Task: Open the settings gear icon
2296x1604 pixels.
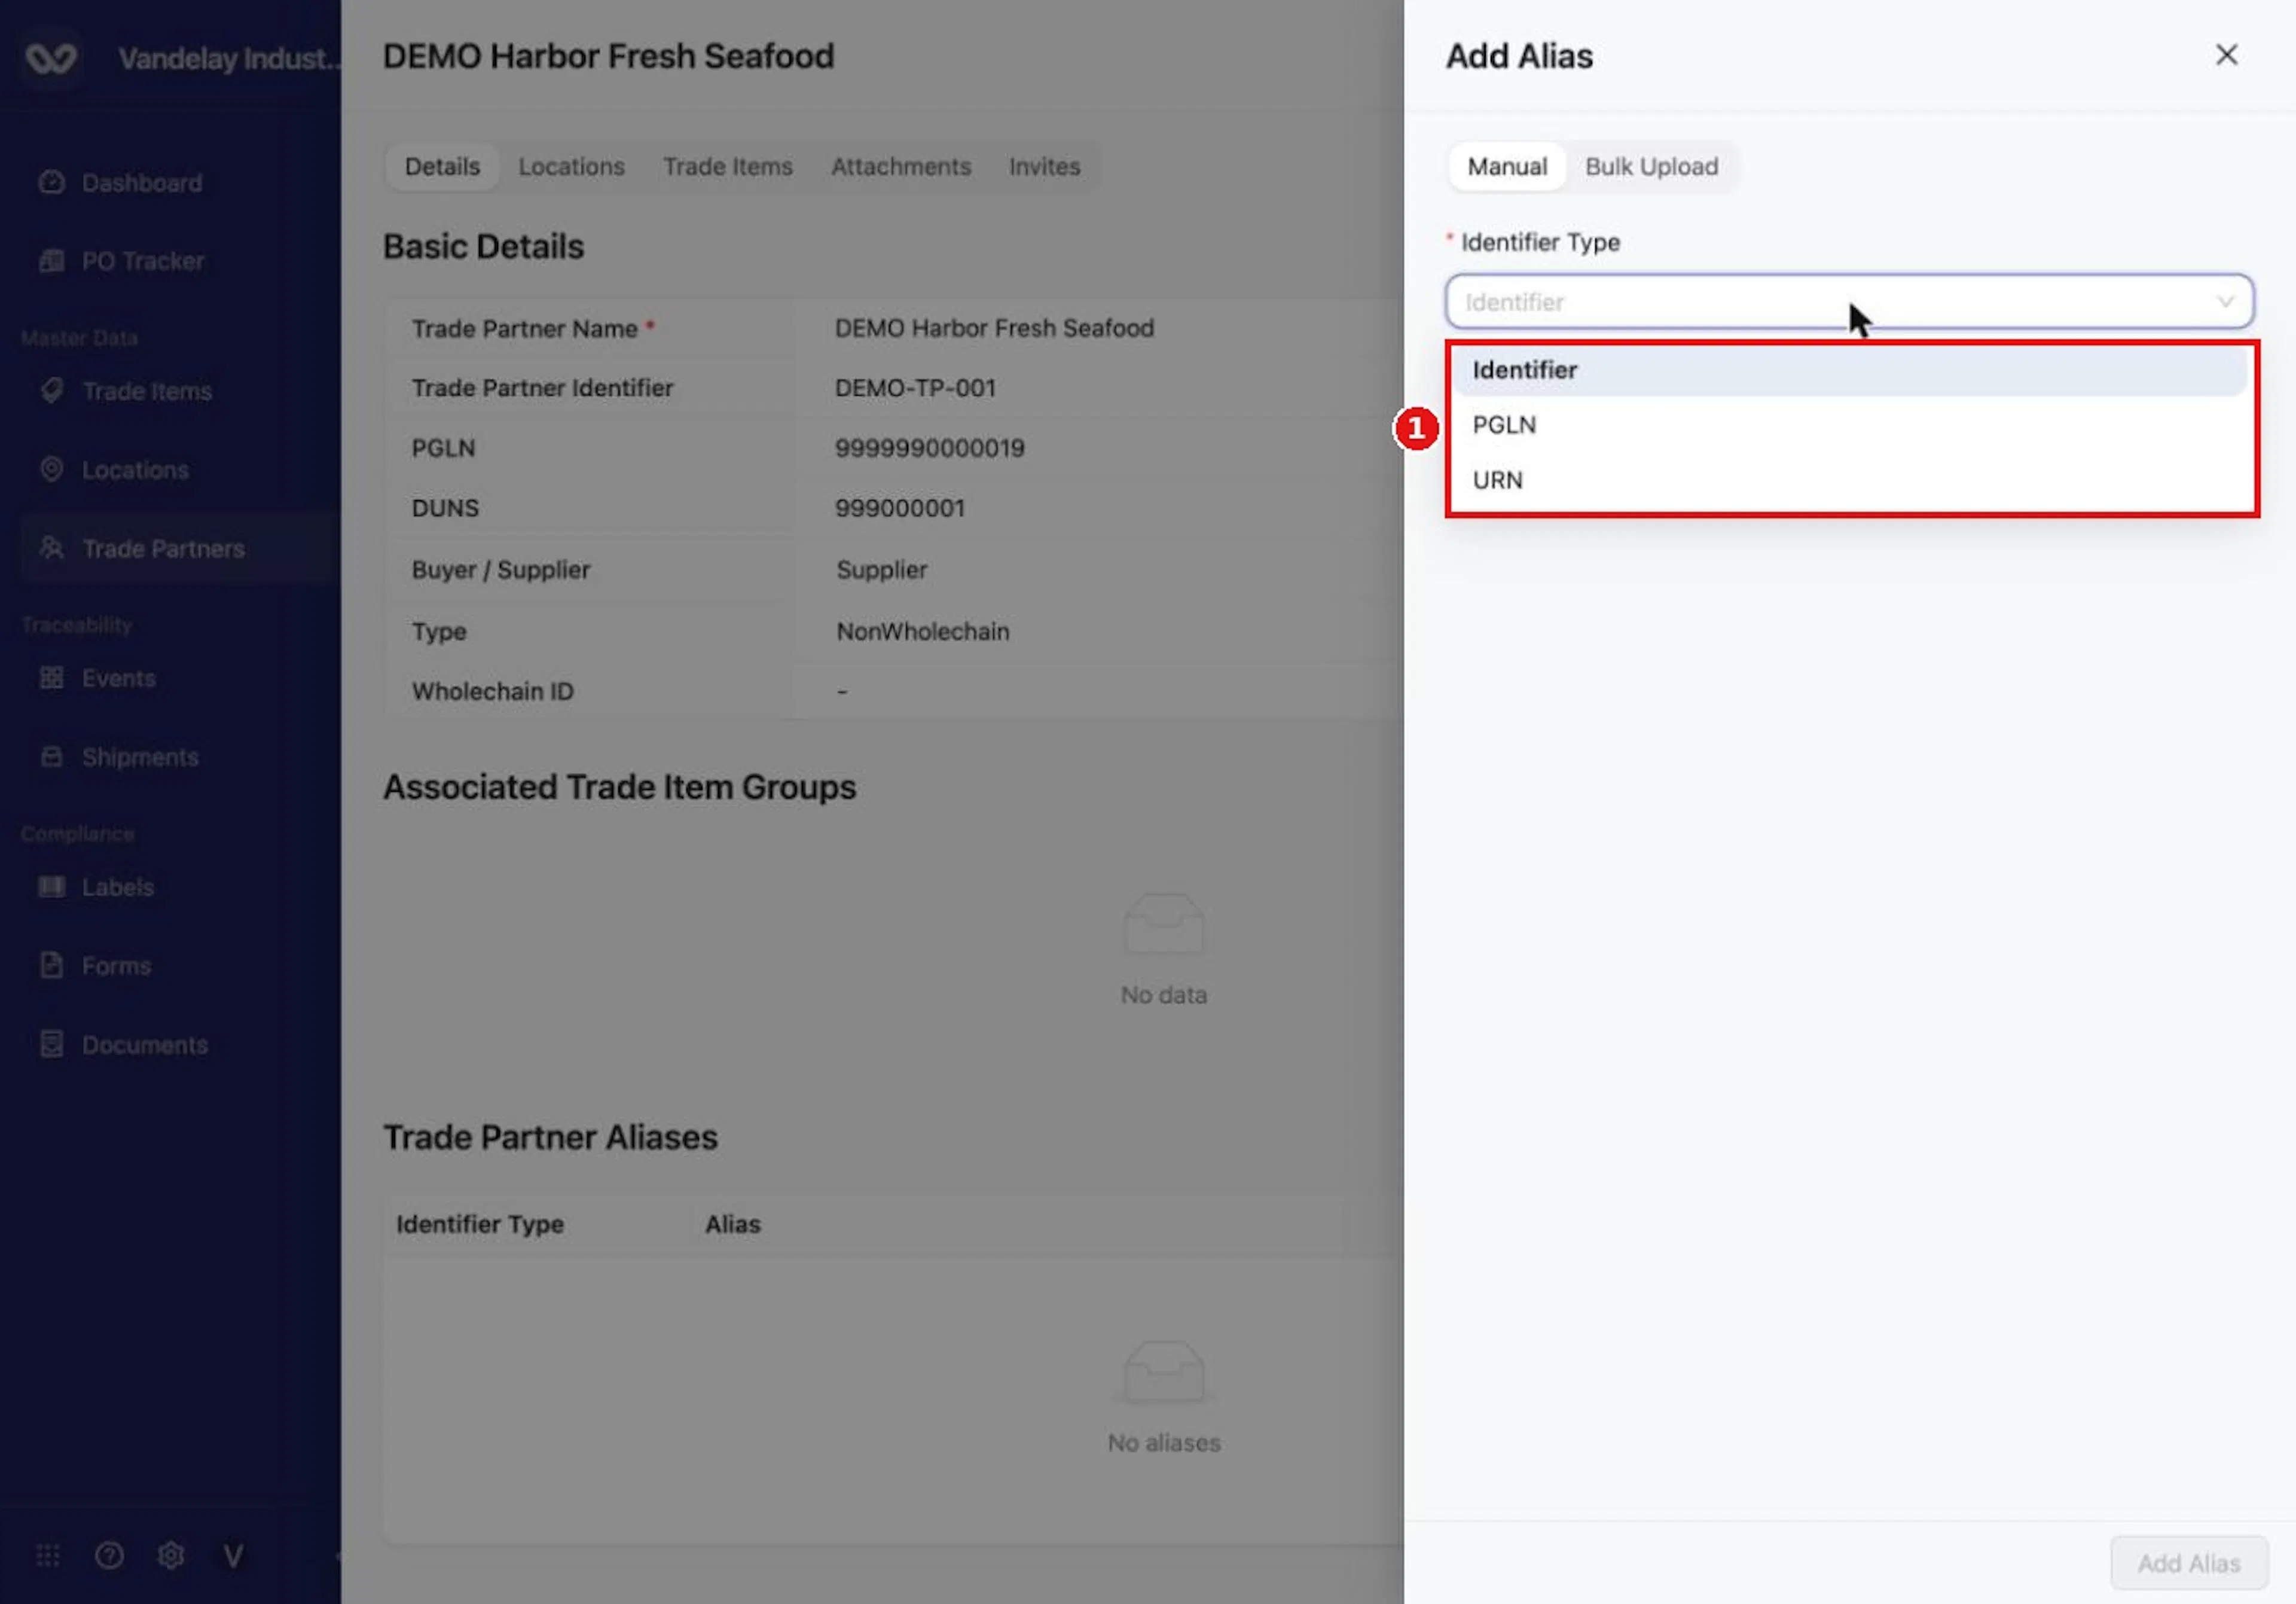Action: (171, 1556)
